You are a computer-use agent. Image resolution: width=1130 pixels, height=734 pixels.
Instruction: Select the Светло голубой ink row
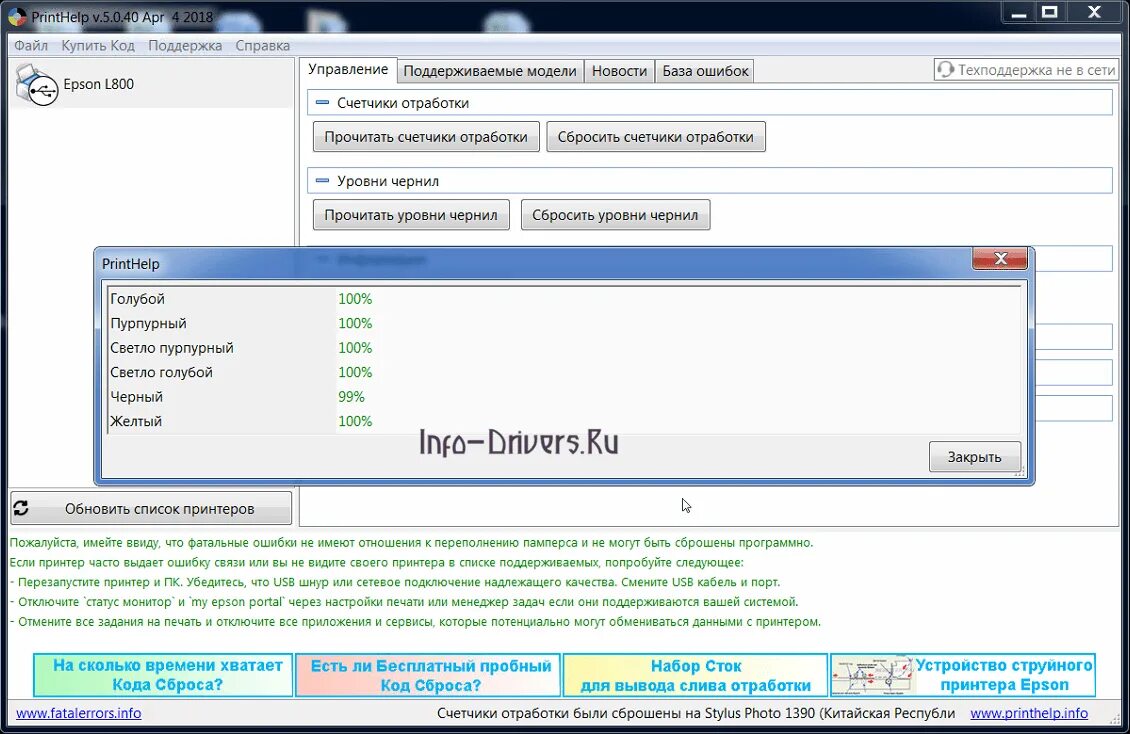(564, 372)
